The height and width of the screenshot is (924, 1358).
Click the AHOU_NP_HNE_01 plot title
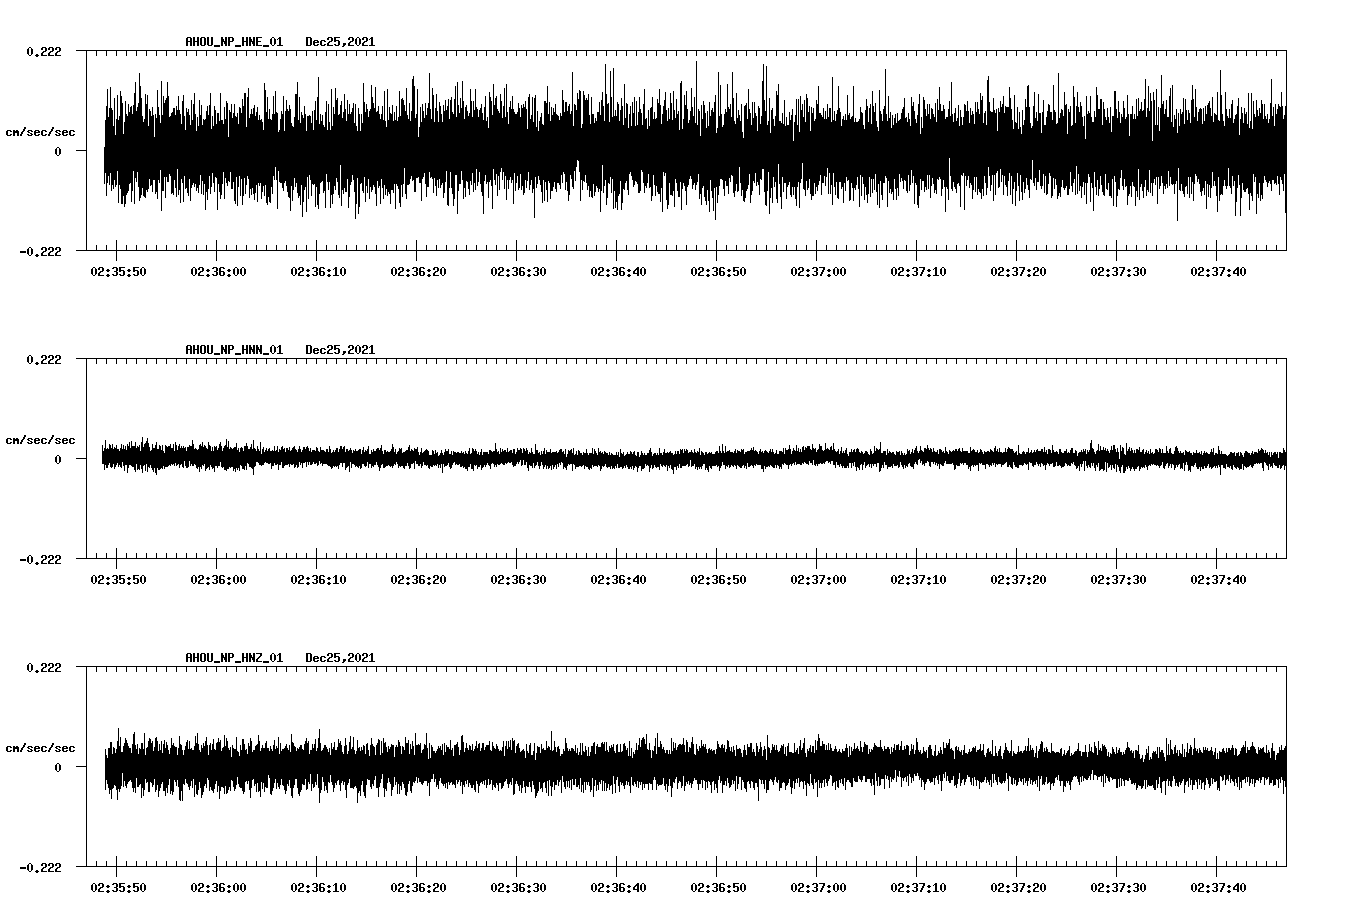click(x=234, y=42)
